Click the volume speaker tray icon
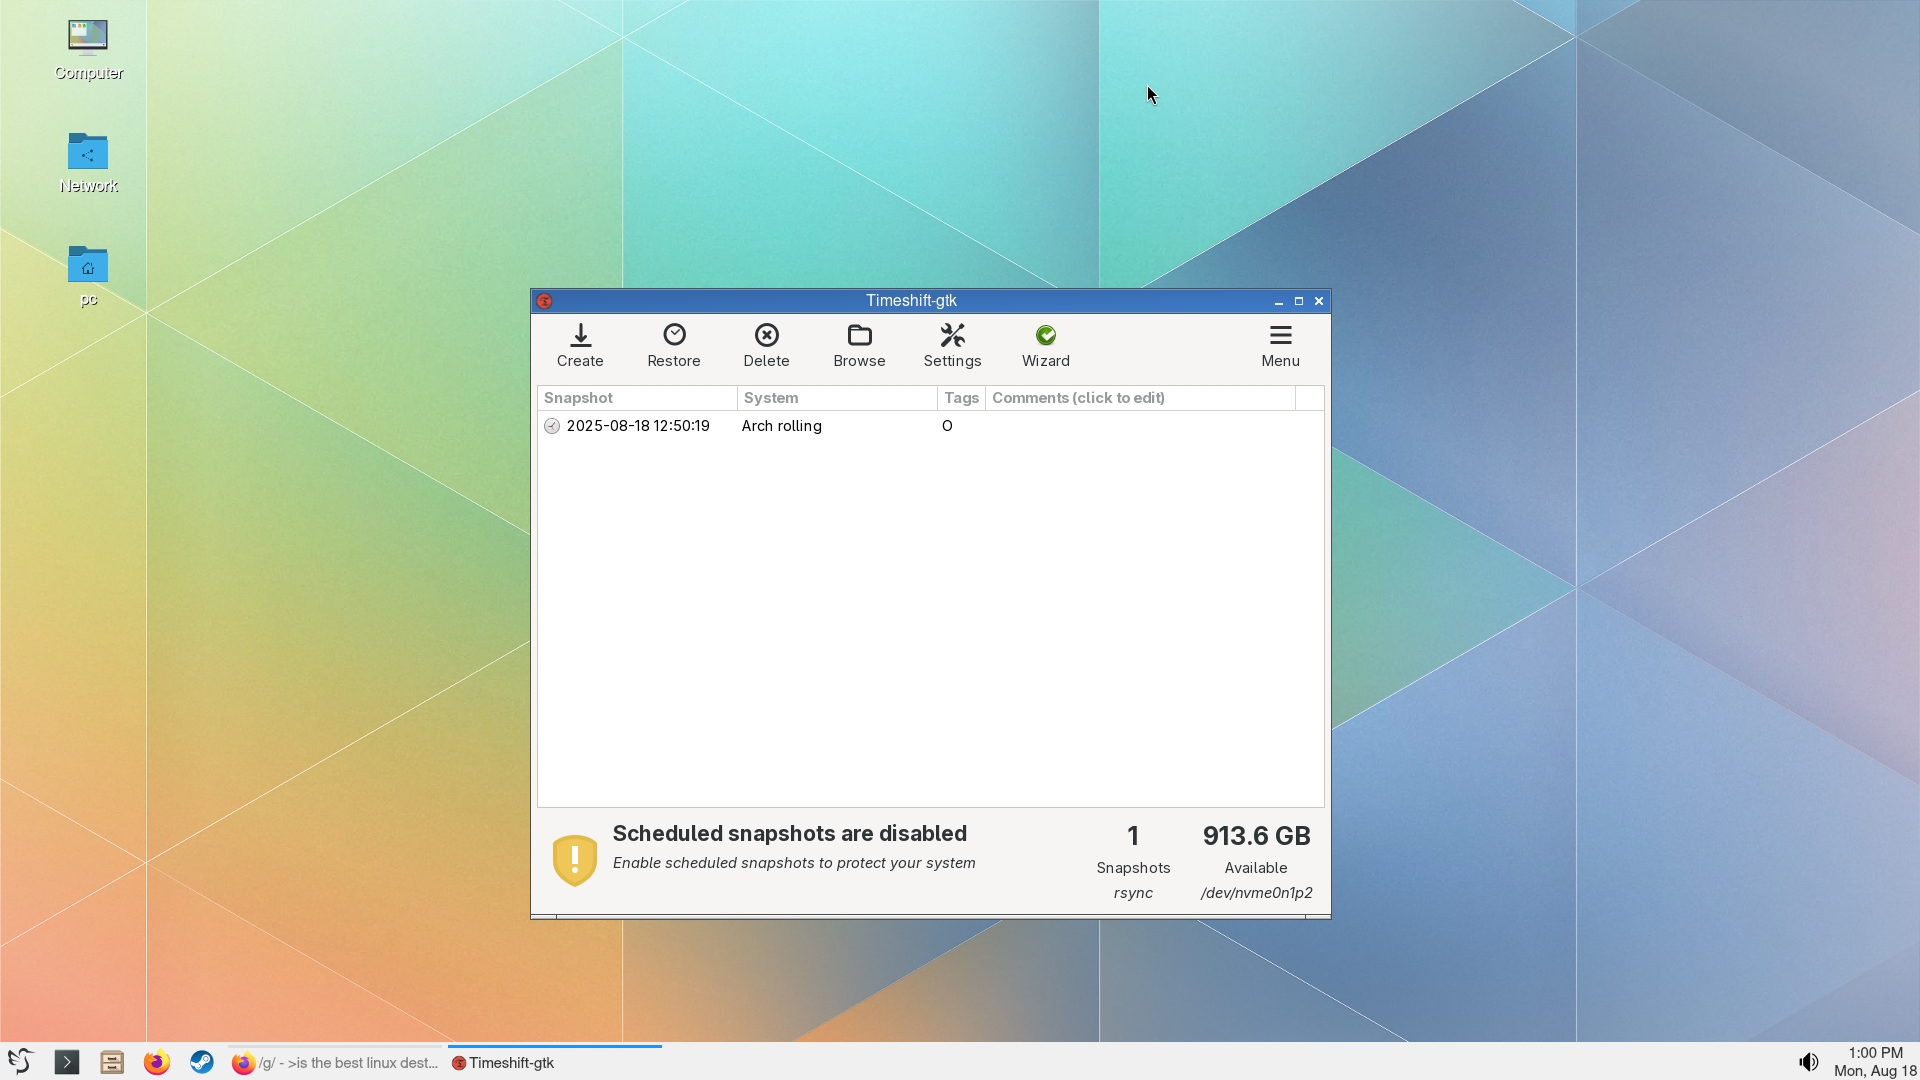 [1808, 1062]
